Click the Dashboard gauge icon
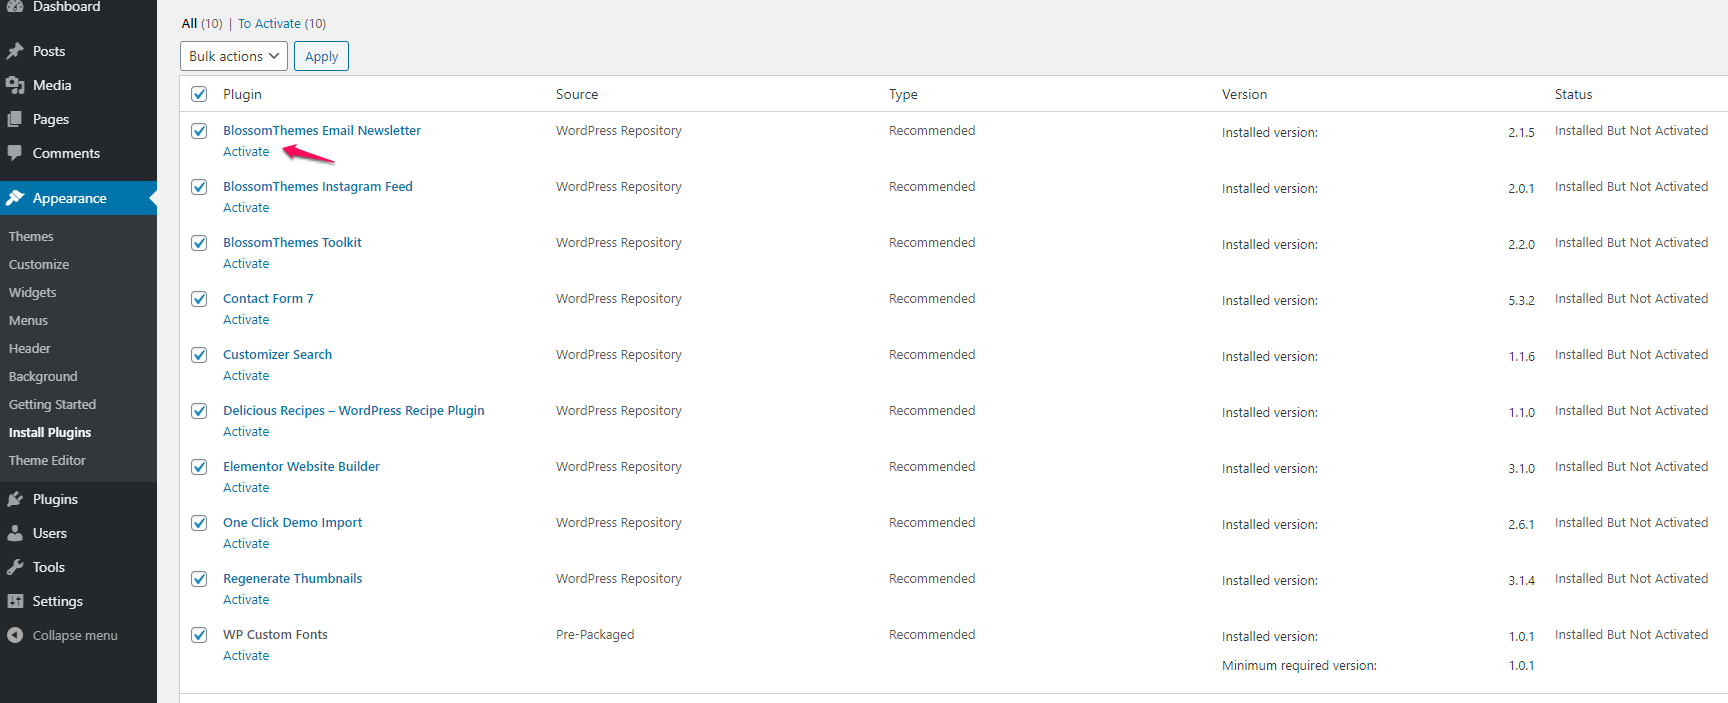The width and height of the screenshot is (1728, 703). 15,6
